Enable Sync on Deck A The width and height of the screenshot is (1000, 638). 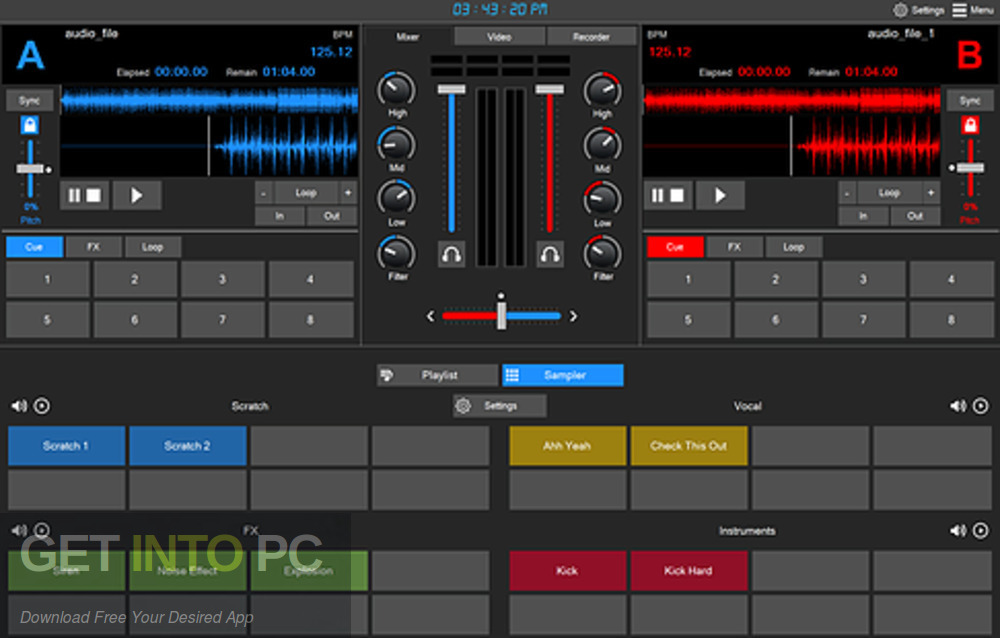click(x=29, y=100)
